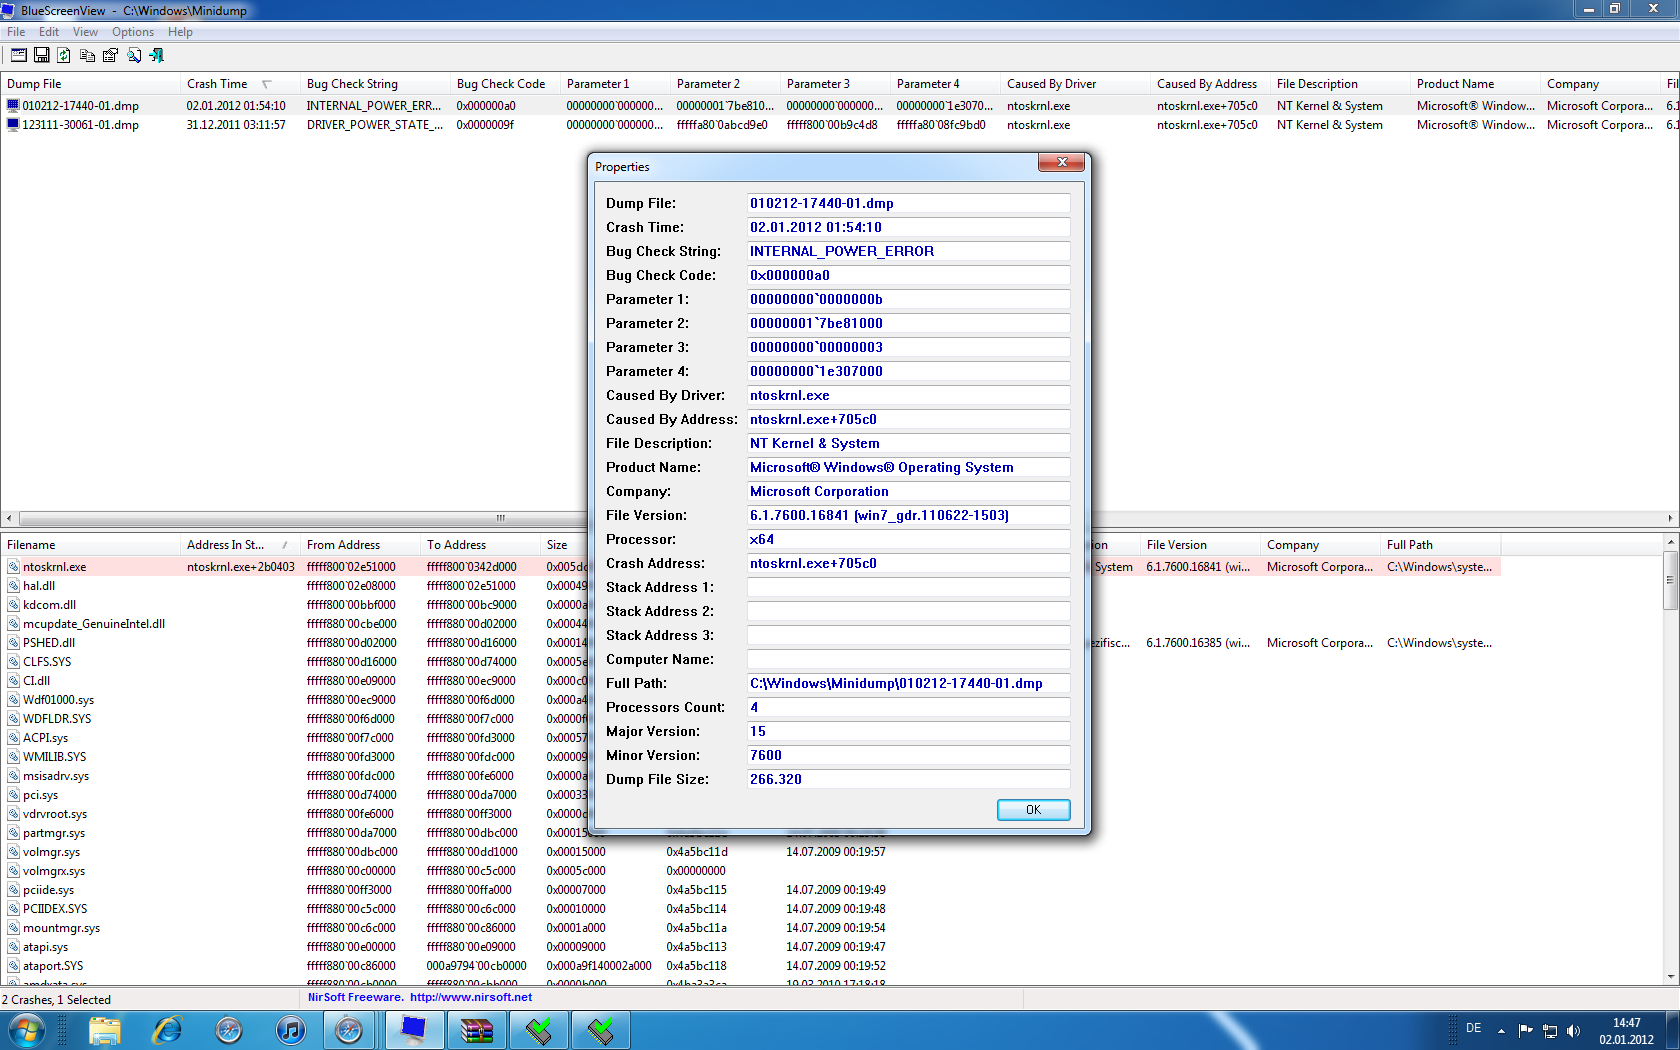1680x1050 pixels.
Task: Sort drivers by From Address column
Action: pos(360,545)
